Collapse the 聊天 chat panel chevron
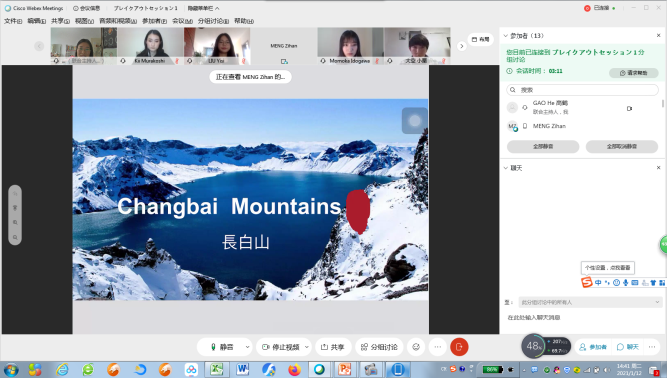The image size is (667, 378). pyautogui.click(x=506, y=168)
